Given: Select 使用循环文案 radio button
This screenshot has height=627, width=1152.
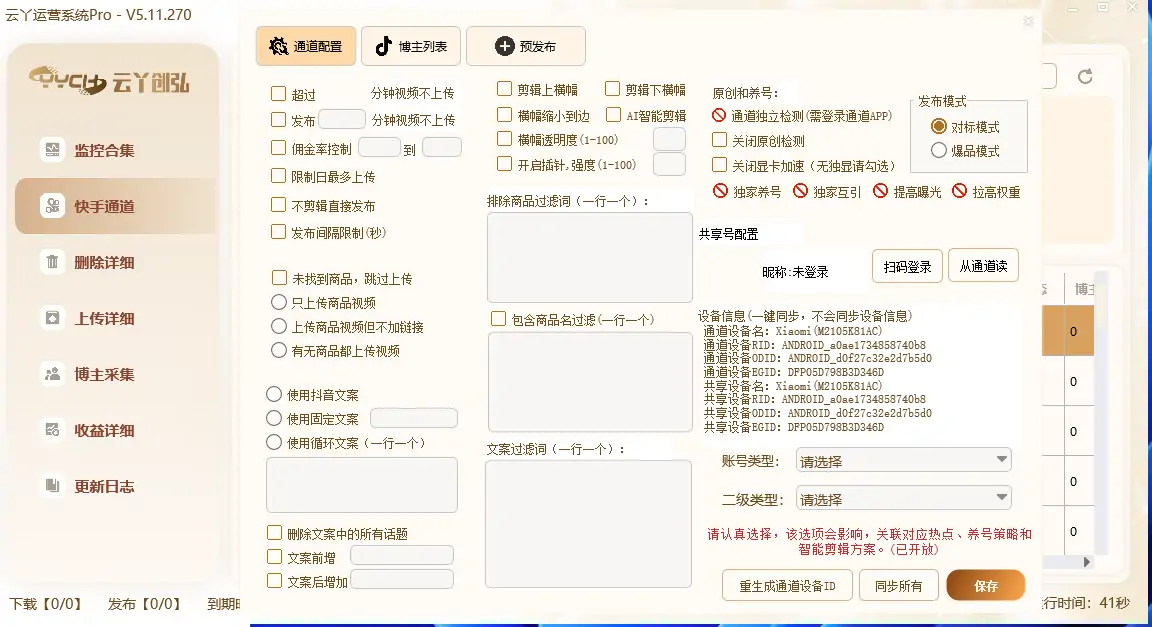Looking at the screenshot, I should (x=274, y=442).
